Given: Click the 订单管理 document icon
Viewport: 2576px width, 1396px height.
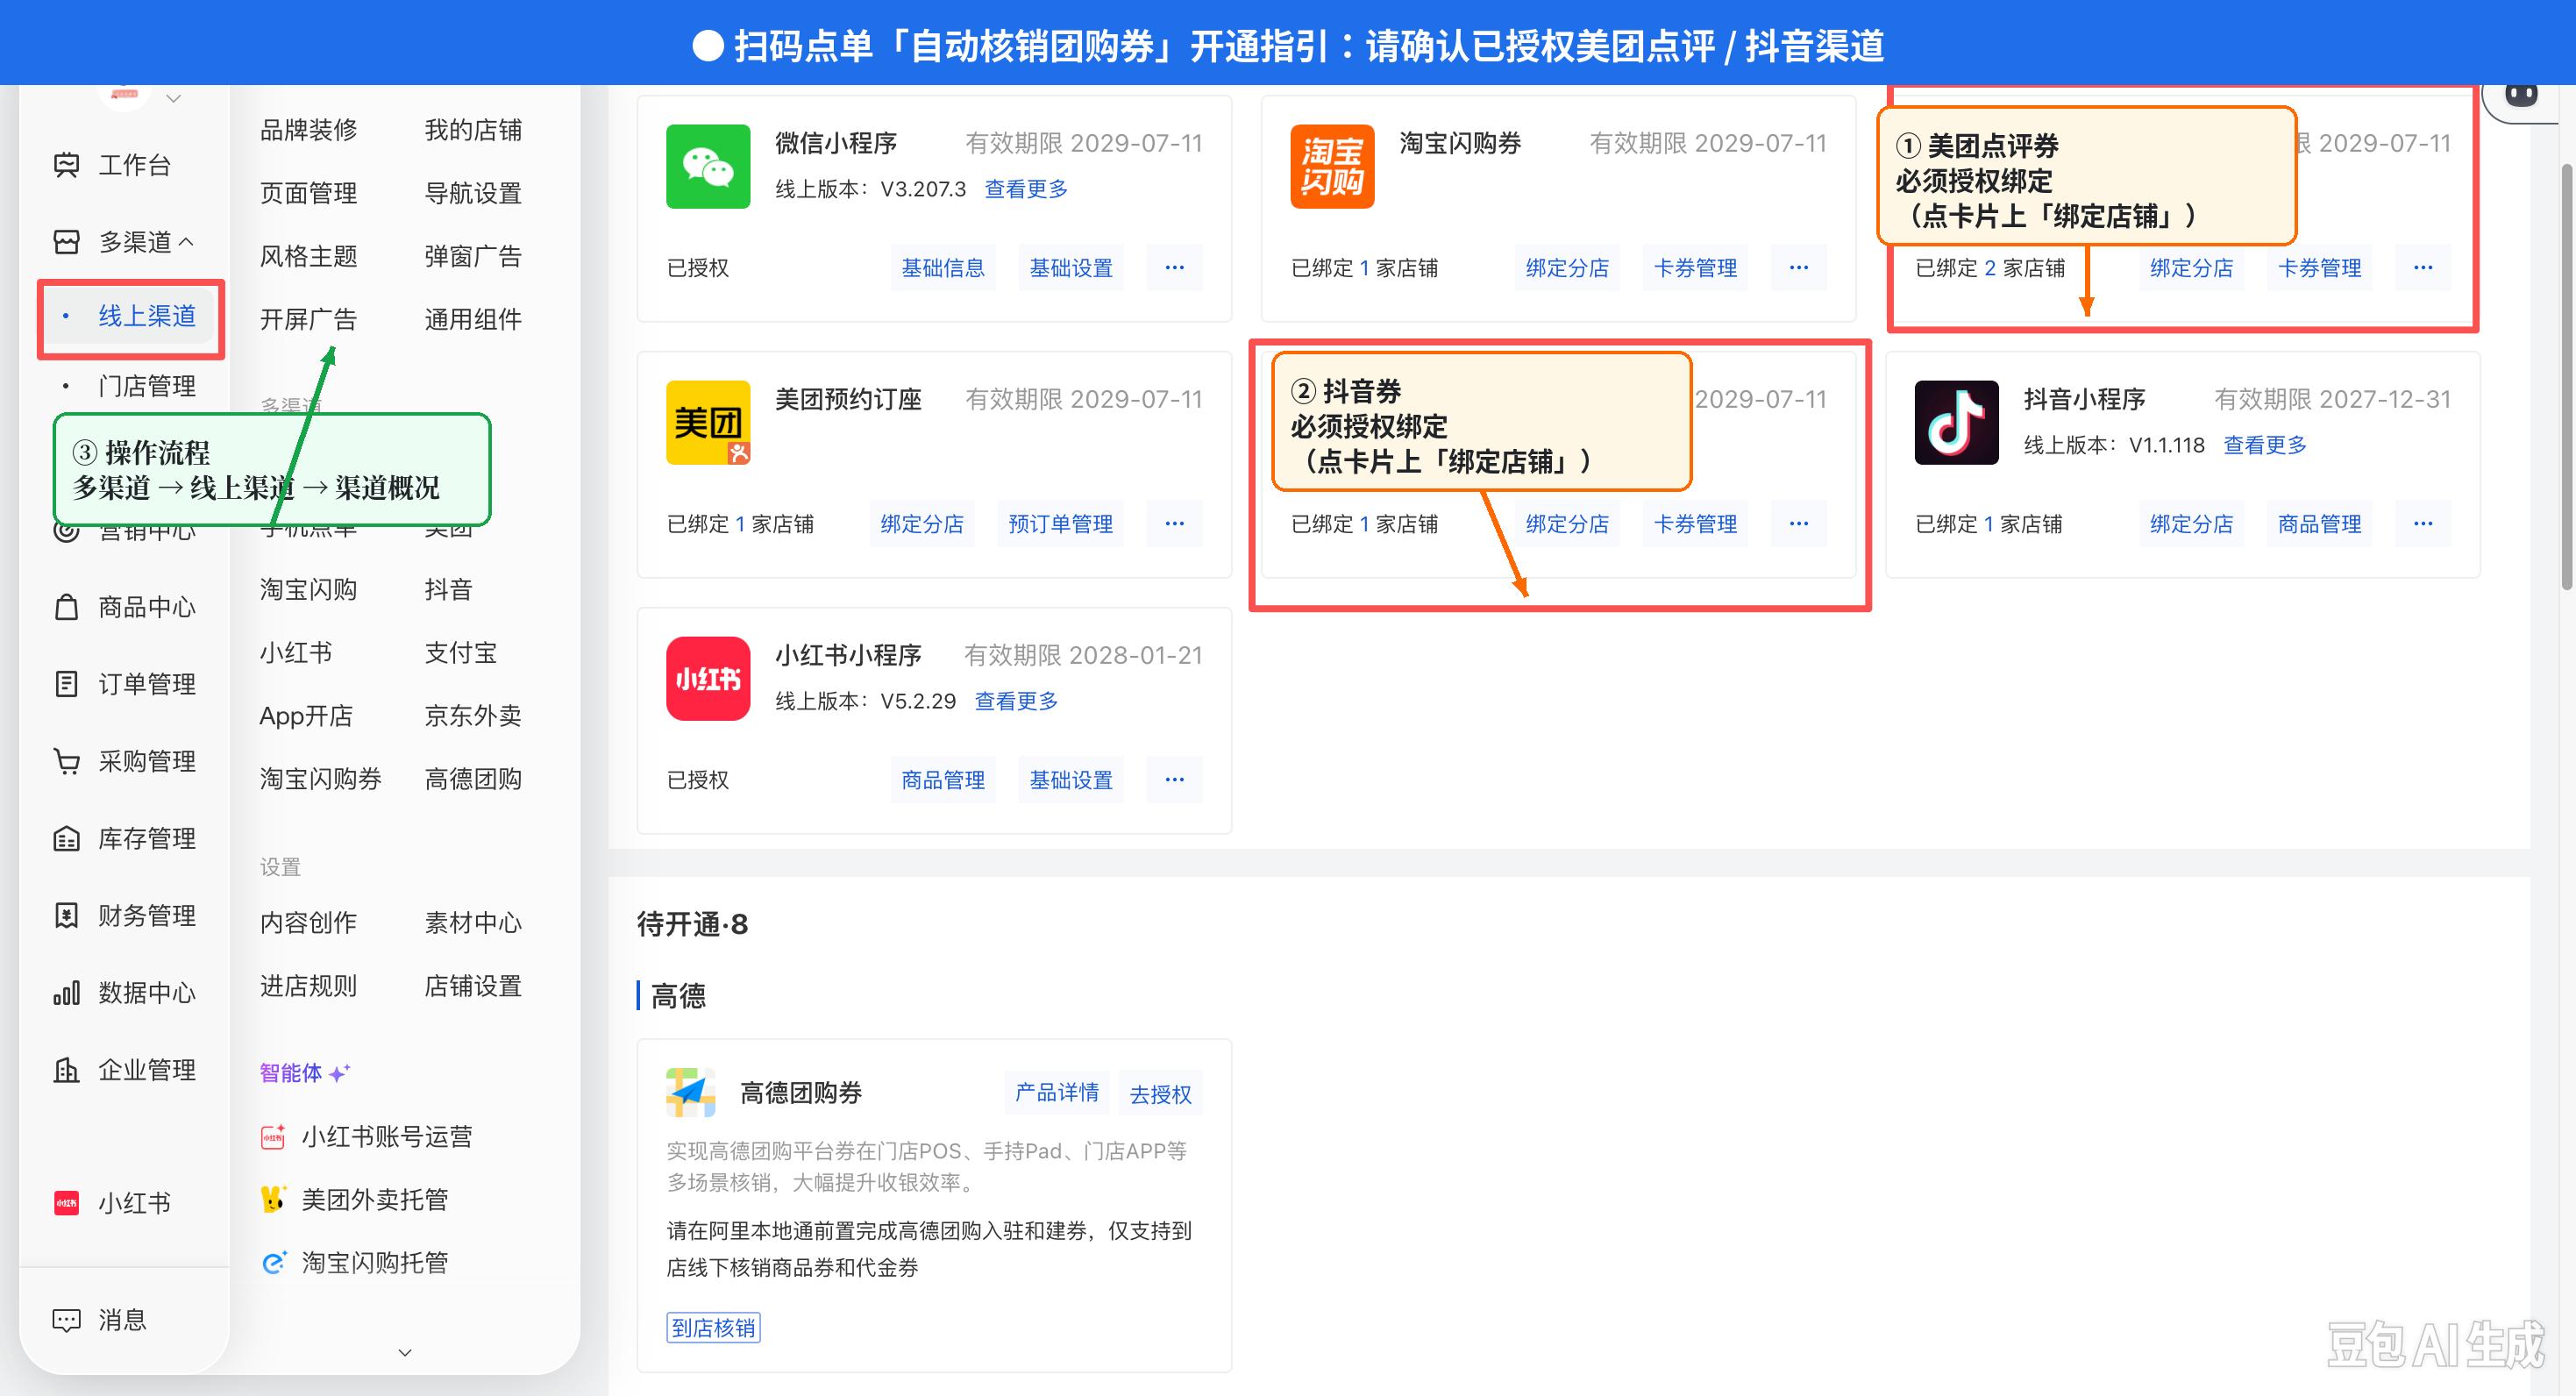Looking at the screenshot, I should [66, 684].
